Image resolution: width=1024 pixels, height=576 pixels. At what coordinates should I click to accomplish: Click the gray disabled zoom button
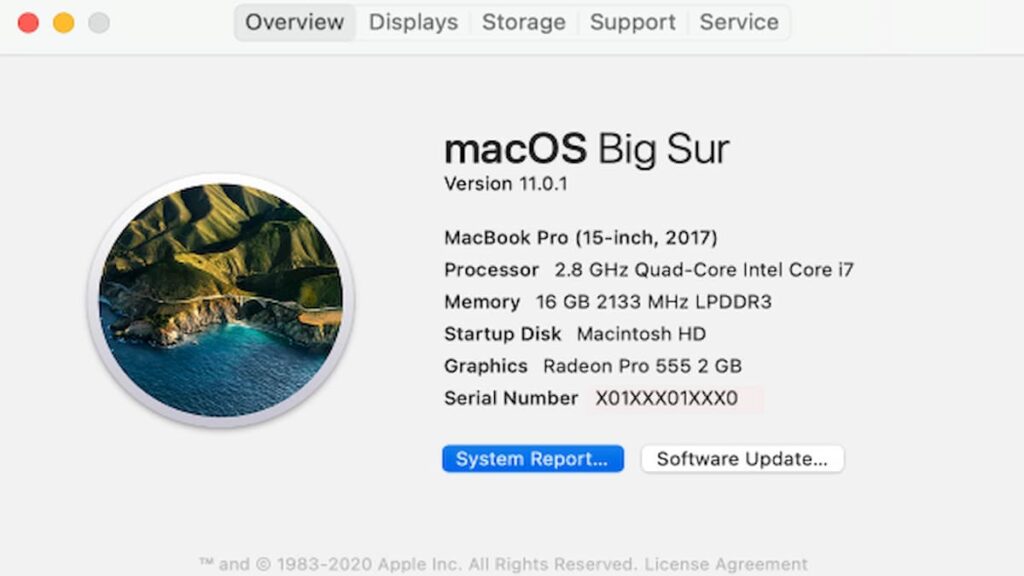pyautogui.click(x=99, y=23)
